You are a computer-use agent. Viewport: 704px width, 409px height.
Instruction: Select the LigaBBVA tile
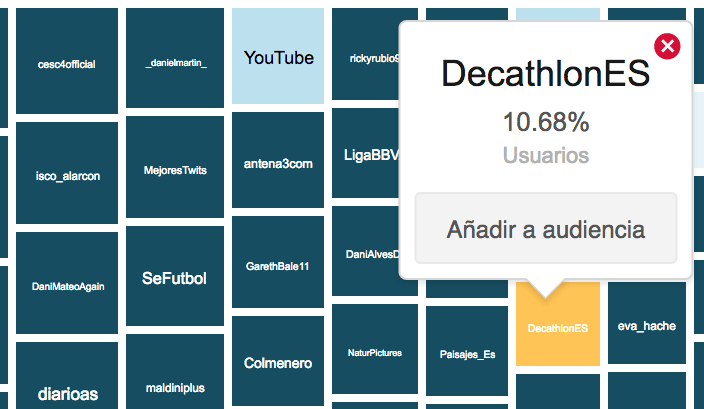[365, 153]
